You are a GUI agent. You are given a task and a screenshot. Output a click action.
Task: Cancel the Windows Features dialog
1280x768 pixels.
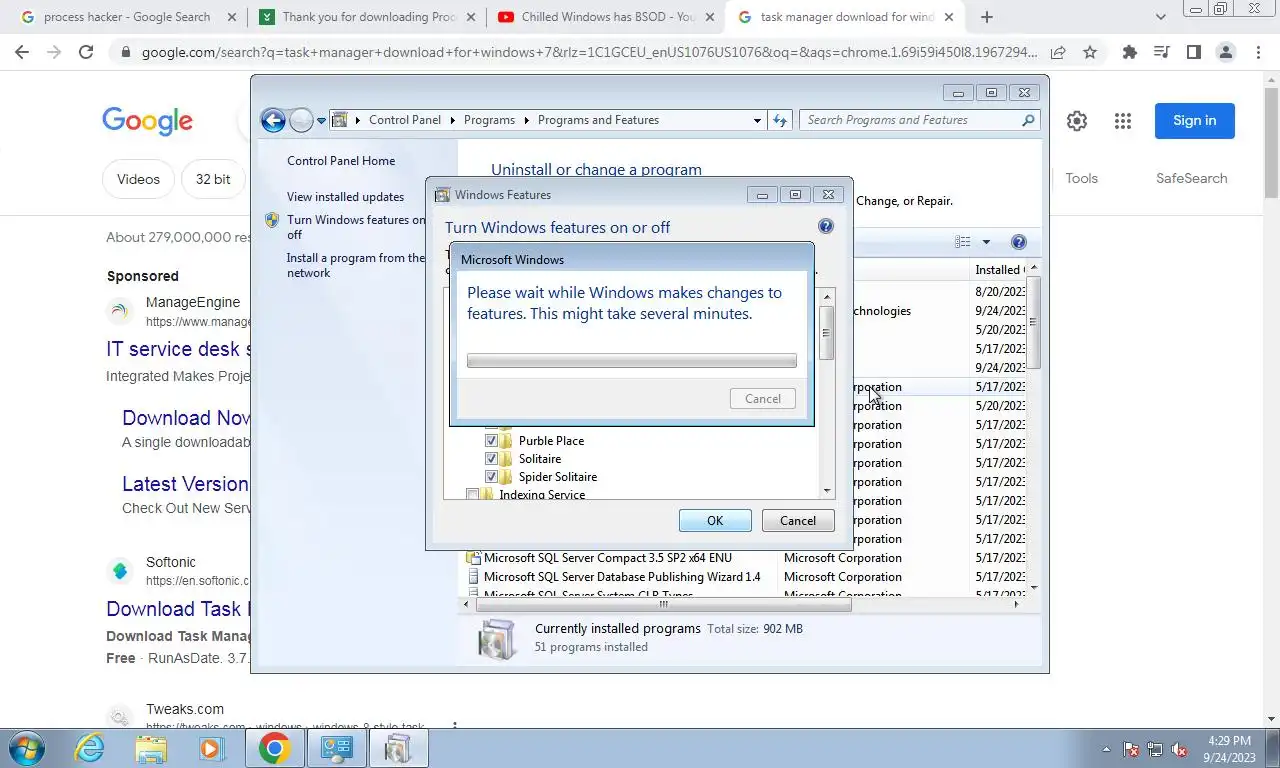point(798,521)
